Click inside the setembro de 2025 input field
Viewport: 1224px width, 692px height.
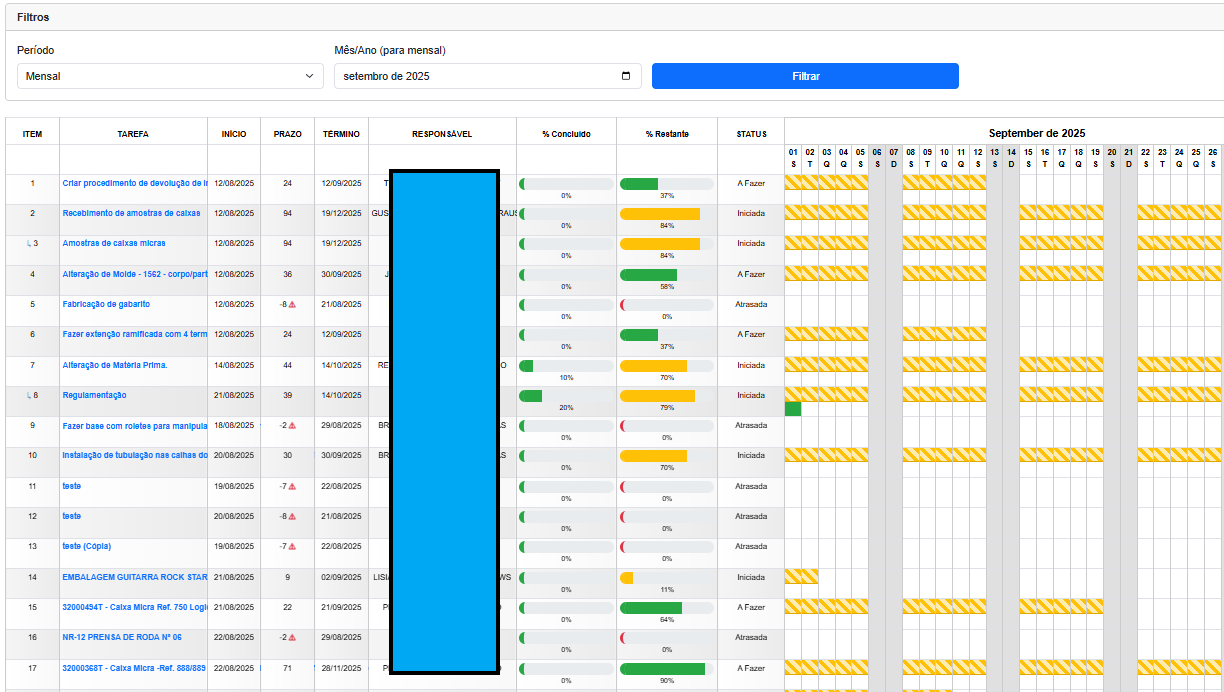pos(470,75)
